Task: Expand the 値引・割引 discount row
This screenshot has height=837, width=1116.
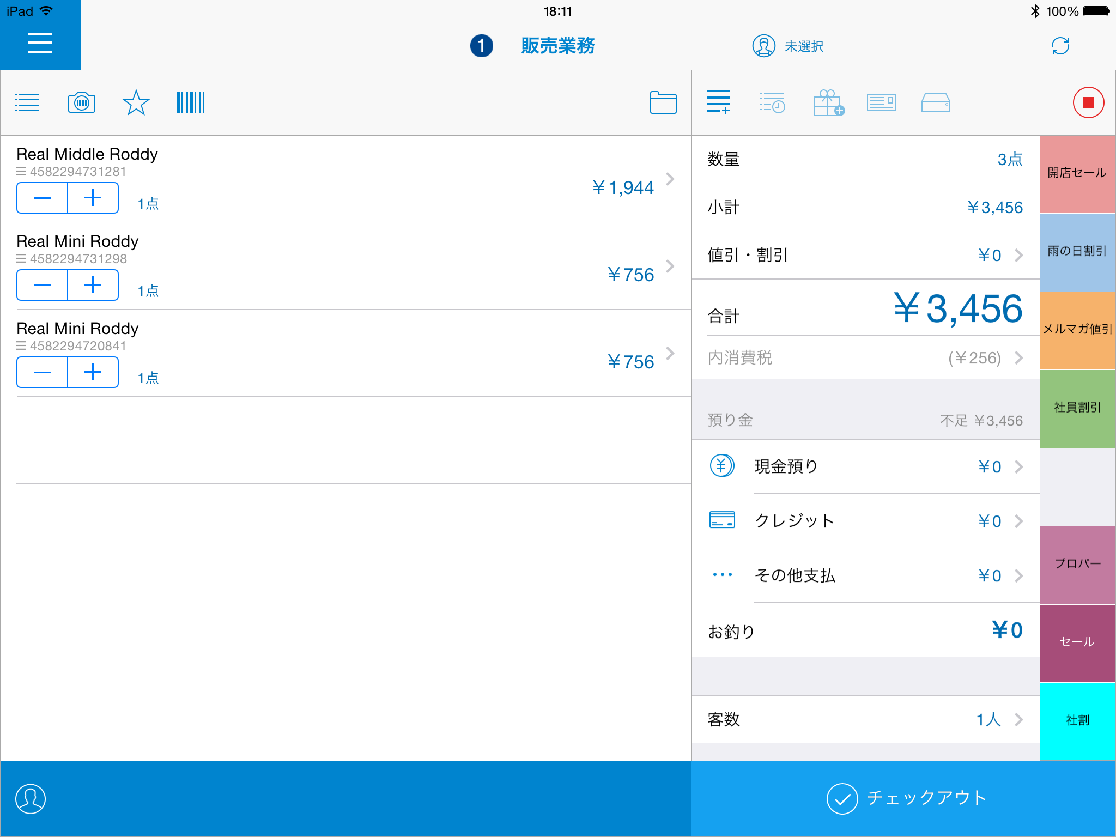Action: [866, 255]
